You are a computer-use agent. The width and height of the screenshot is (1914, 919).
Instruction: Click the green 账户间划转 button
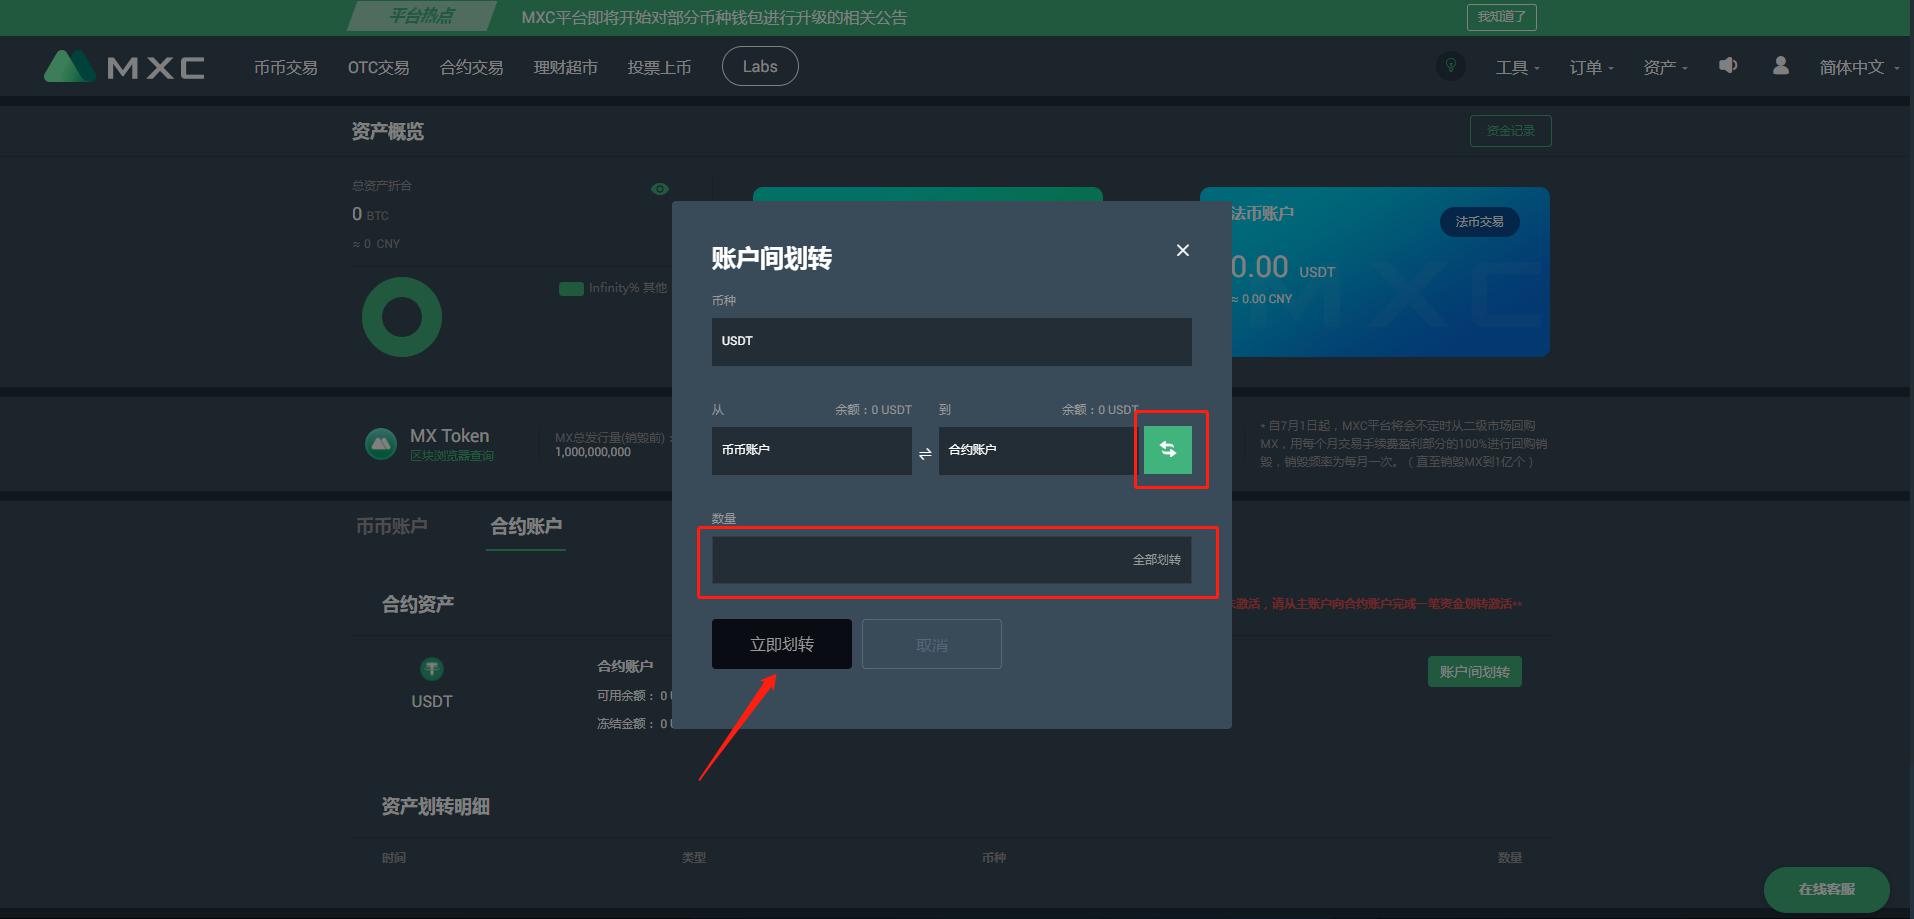click(1475, 672)
